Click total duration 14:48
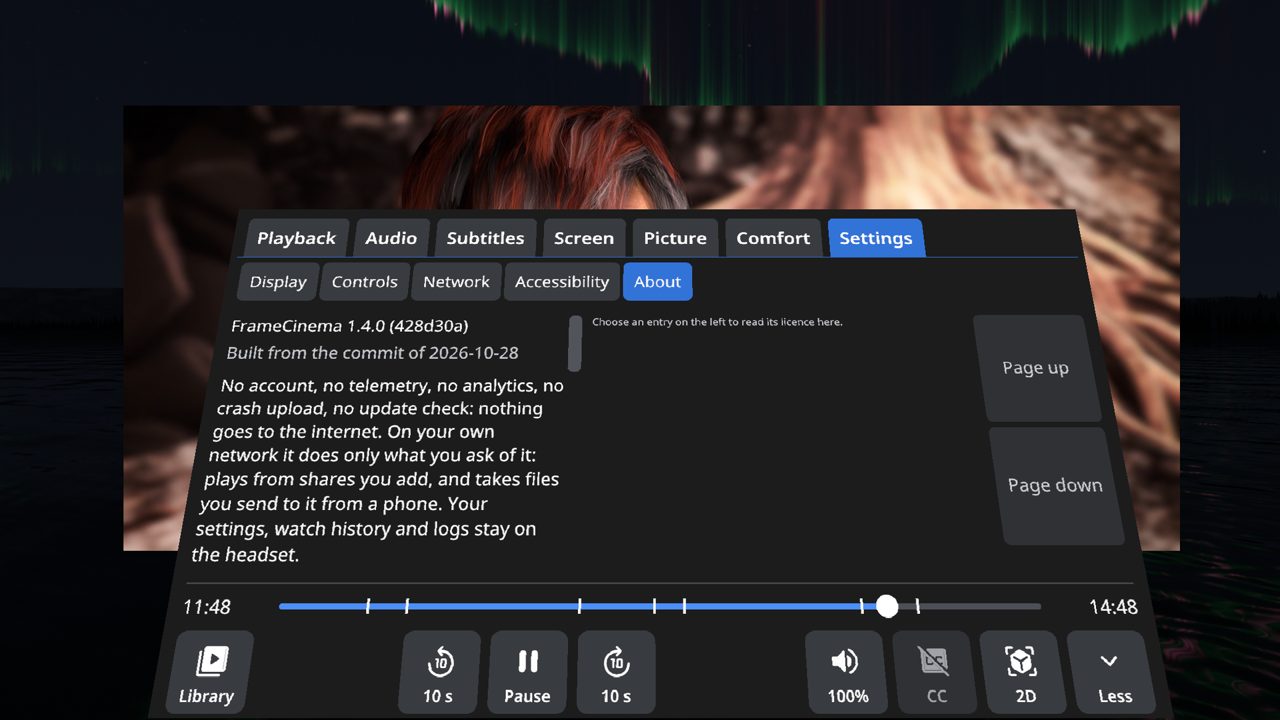This screenshot has width=1280, height=720. pyautogui.click(x=1113, y=607)
